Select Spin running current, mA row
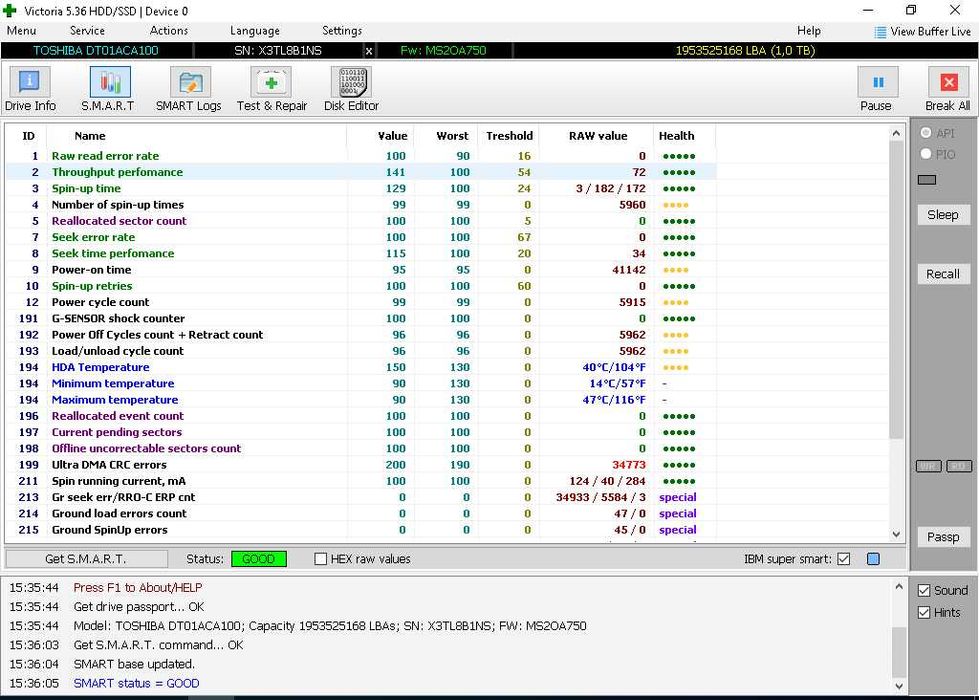Image resolution: width=979 pixels, height=700 pixels. tap(361, 481)
